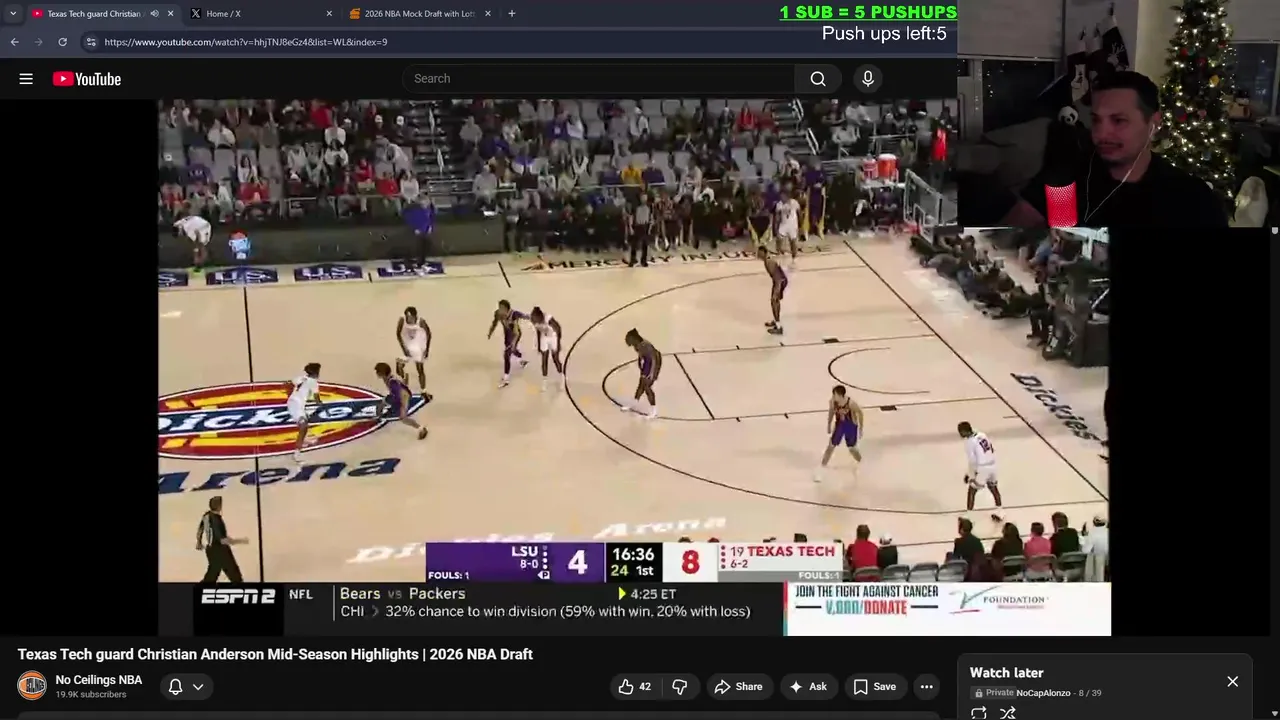Toggle shuffle in Watch later playlist

click(1008, 713)
